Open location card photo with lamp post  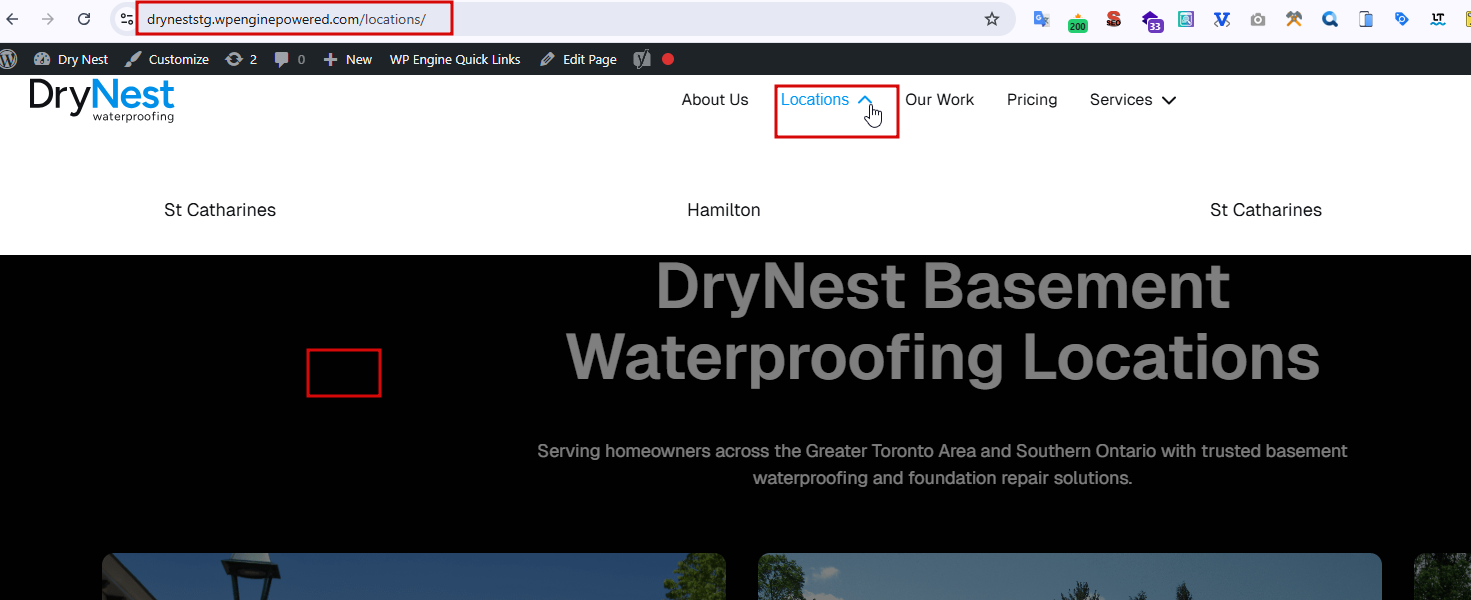coord(413,577)
